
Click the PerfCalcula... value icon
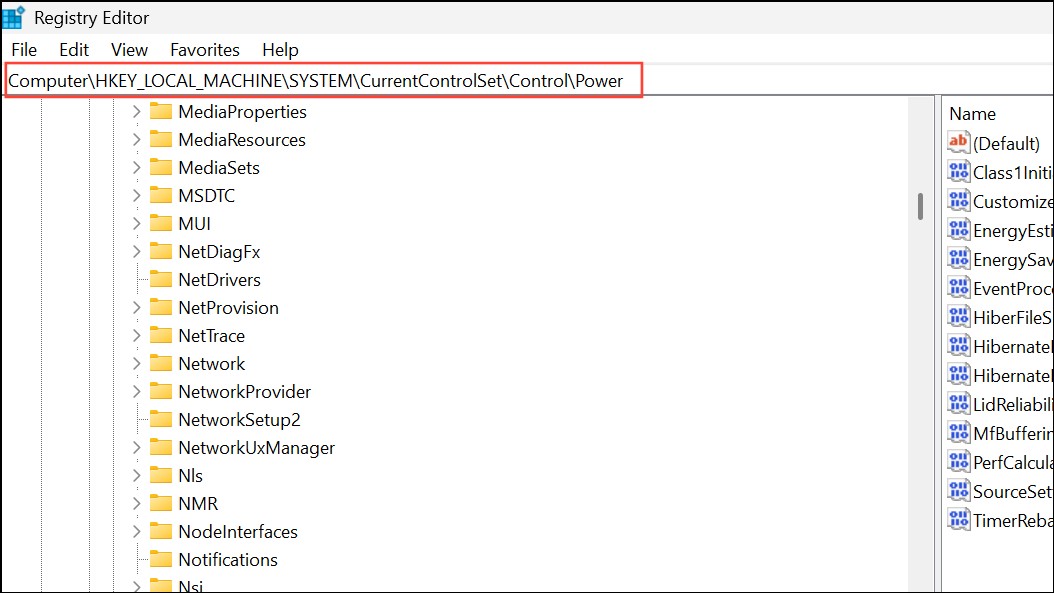coord(959,461)
